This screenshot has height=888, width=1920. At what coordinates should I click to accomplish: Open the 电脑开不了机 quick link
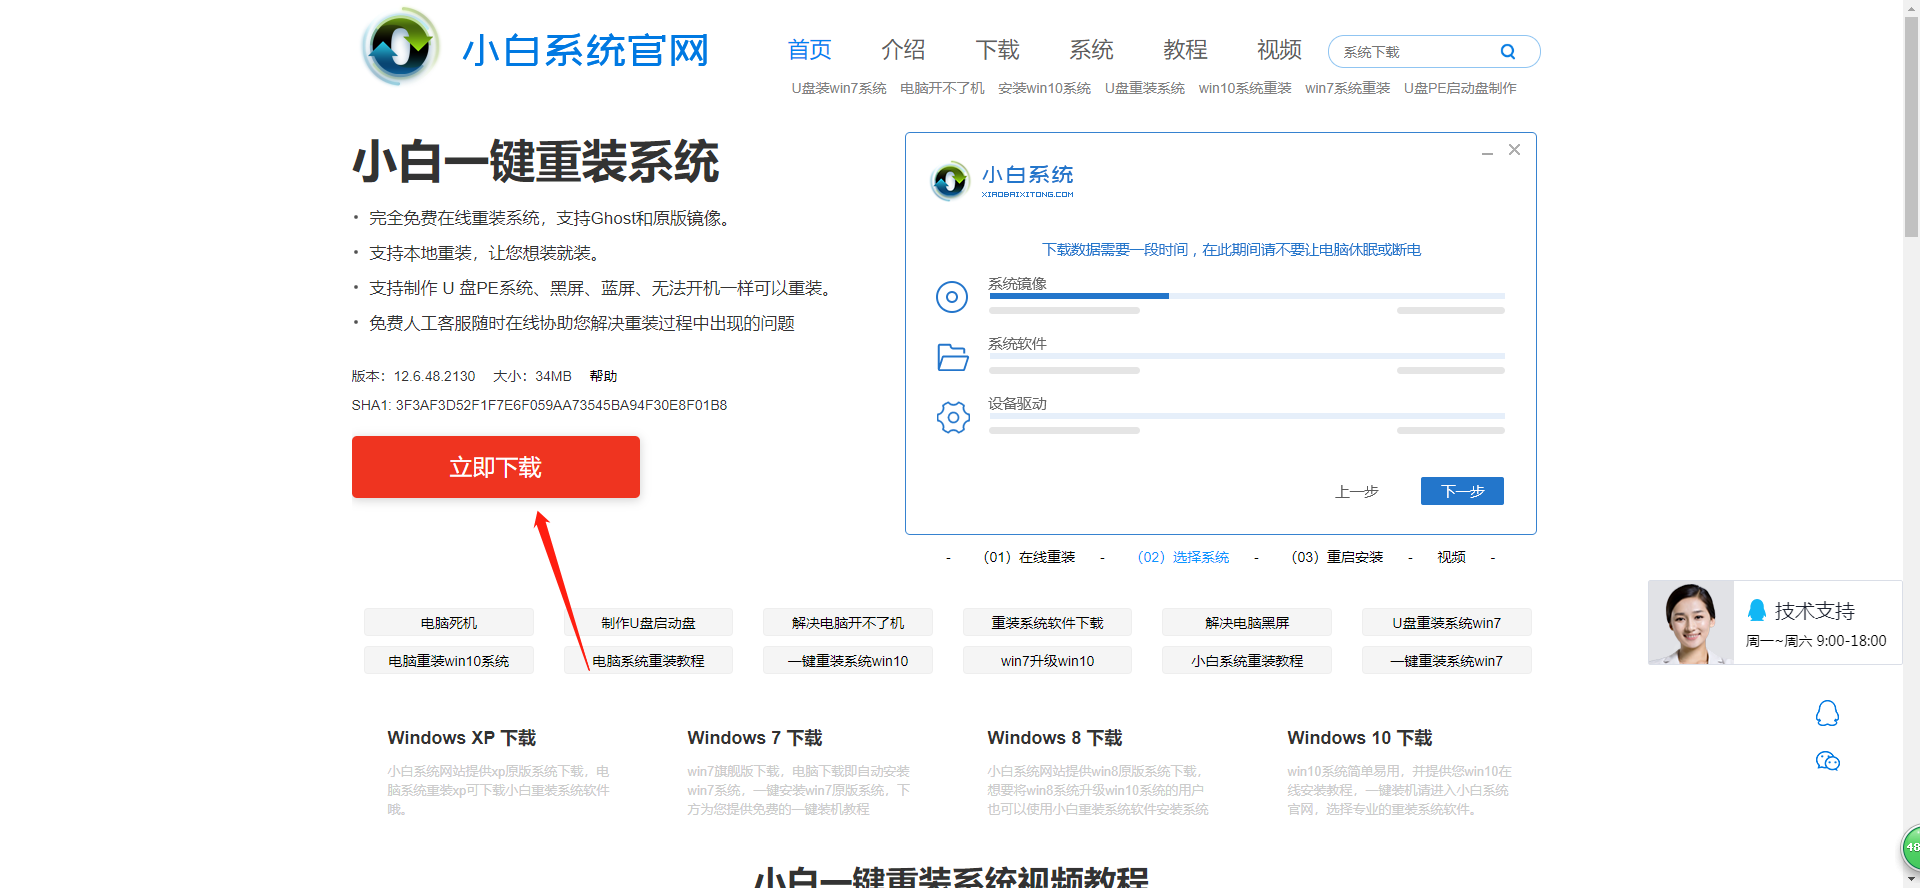[942, 88]
